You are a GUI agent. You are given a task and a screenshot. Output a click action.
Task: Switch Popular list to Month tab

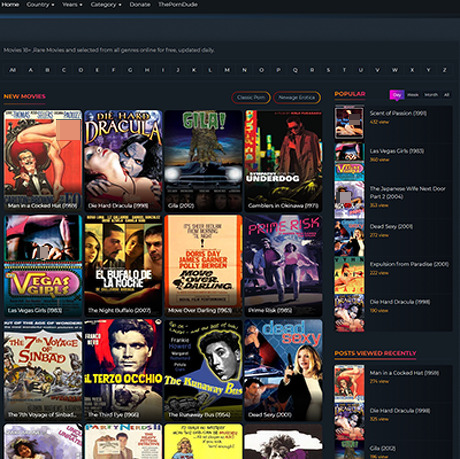click(431, 95)
